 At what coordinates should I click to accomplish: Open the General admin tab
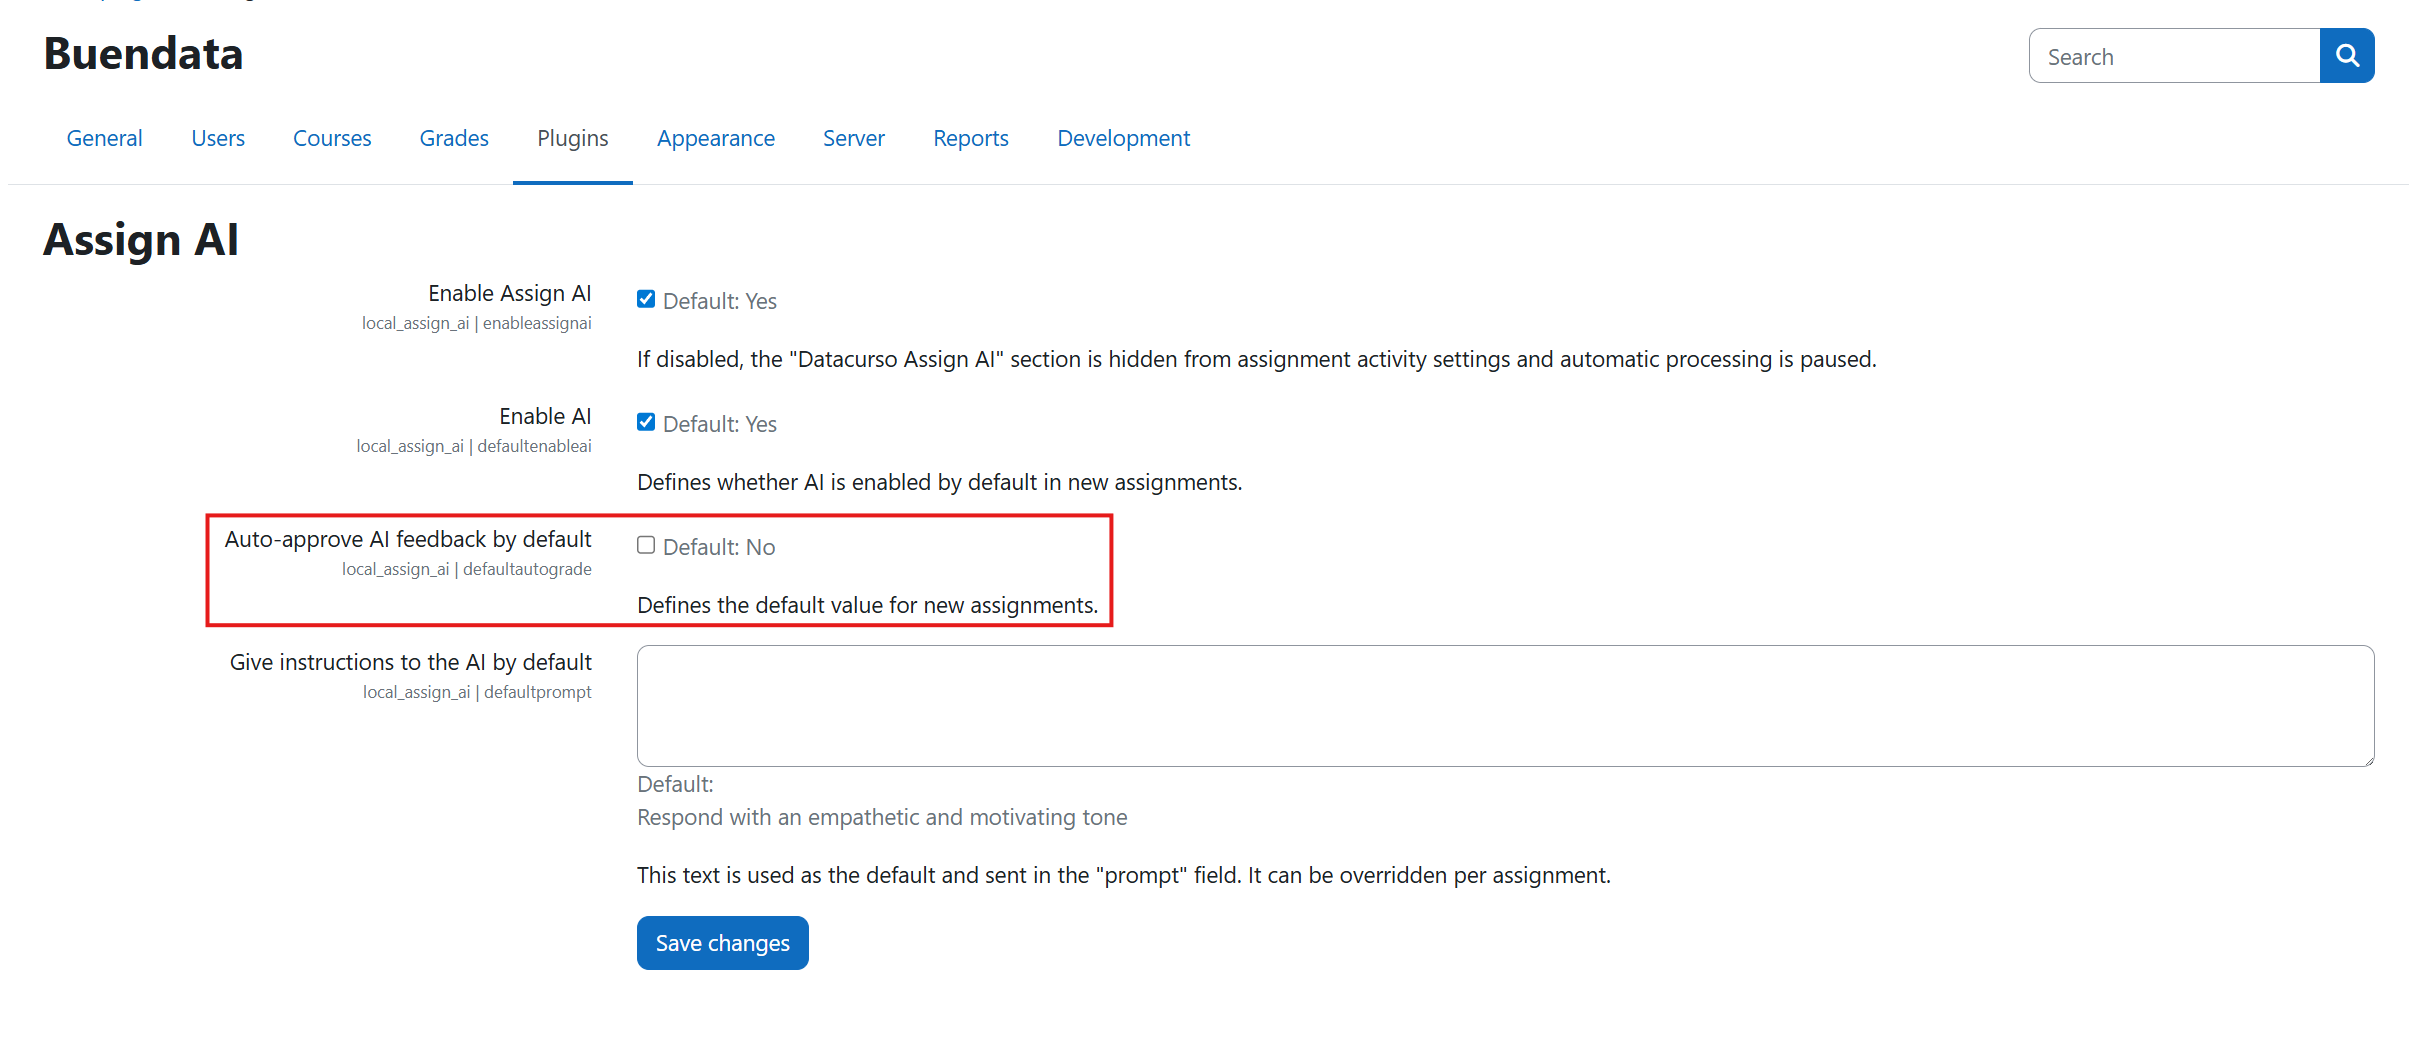(x=105, y=138)
